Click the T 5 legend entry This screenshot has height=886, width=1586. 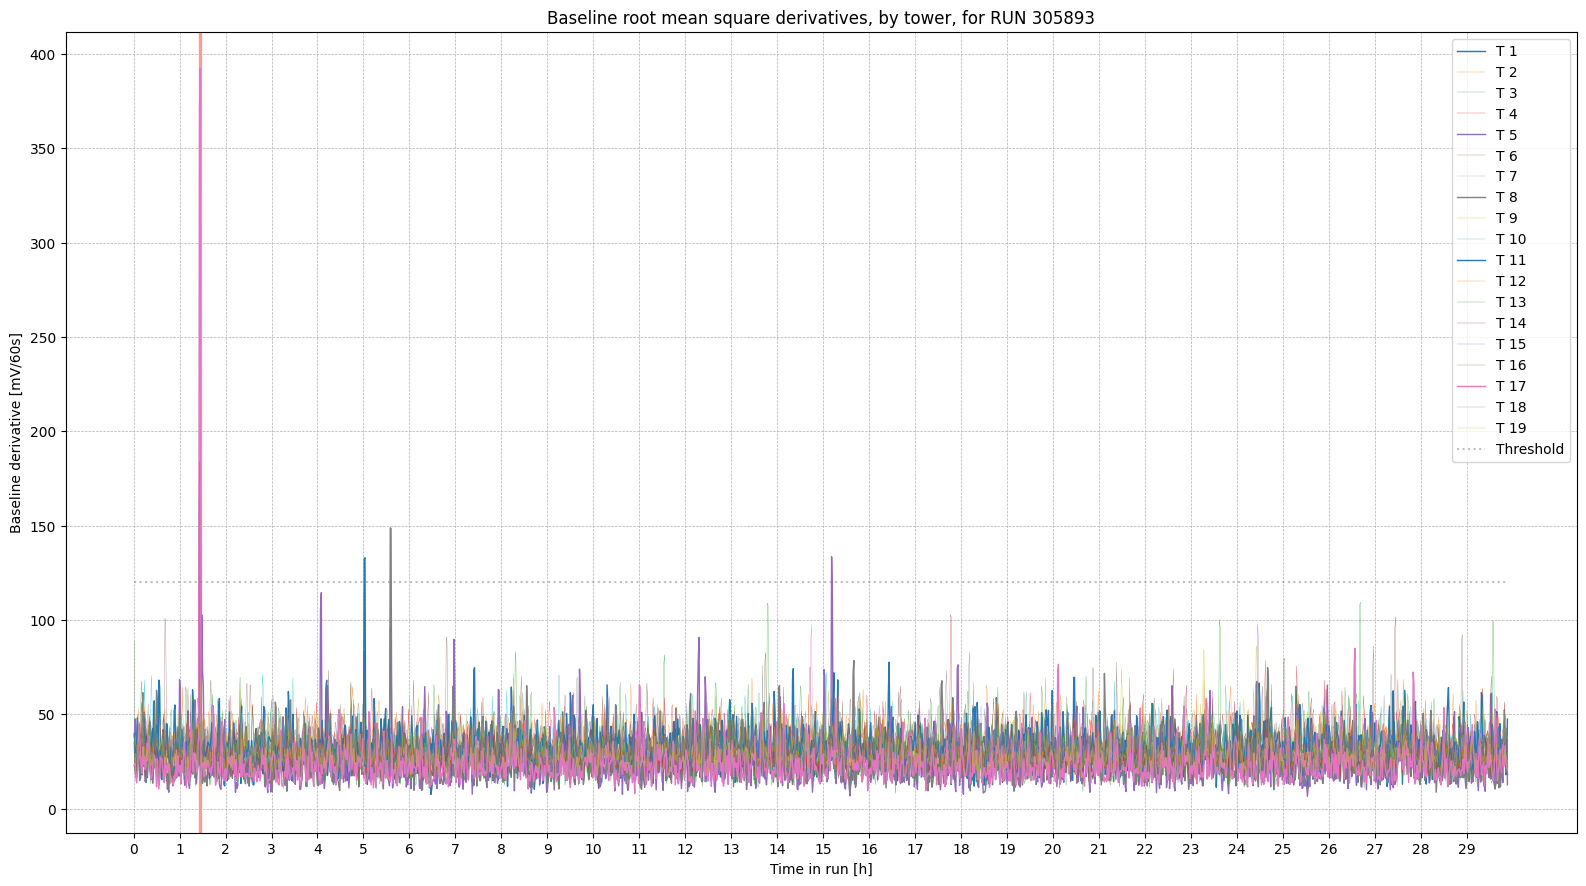click(x=1506, y=135)
